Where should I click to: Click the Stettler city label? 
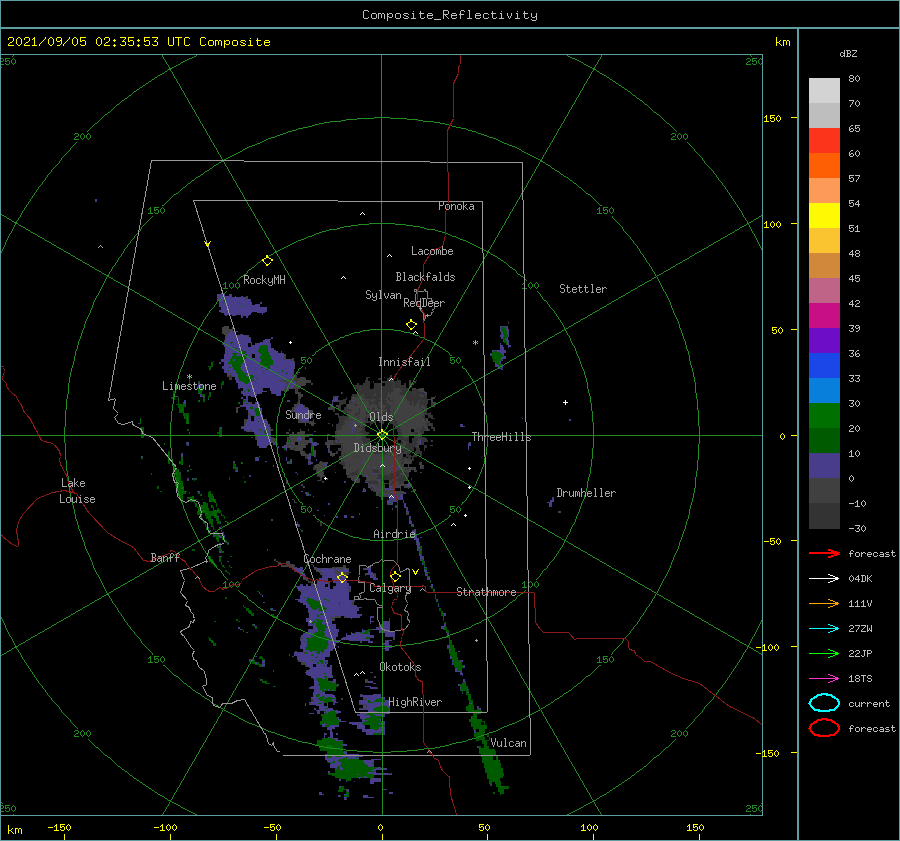click(583, 289)
